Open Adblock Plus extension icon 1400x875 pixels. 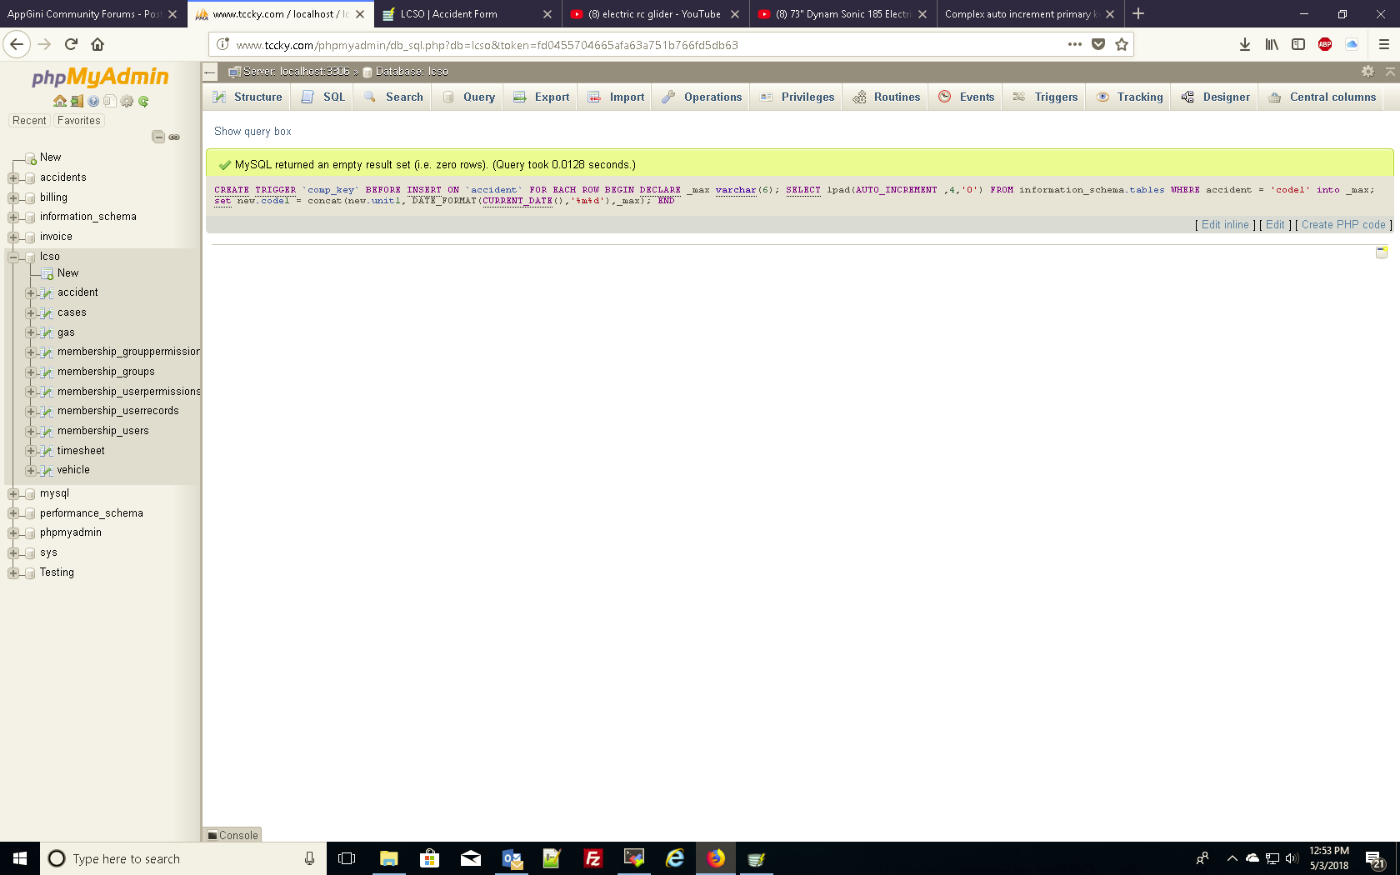tap(1325, 44)
